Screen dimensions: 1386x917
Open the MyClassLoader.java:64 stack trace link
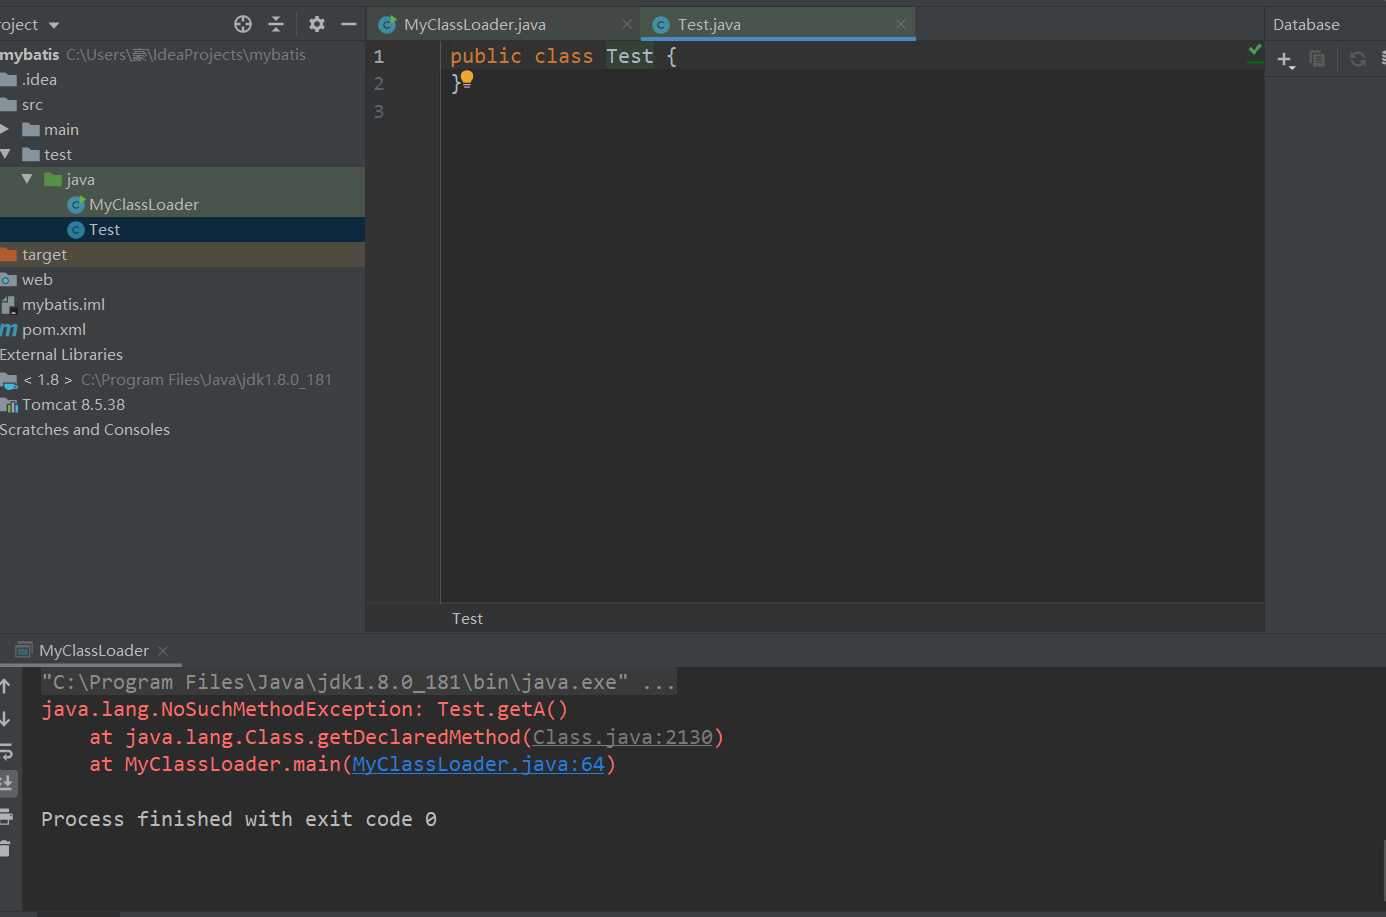pyautogui.click(x=478, y=764)
